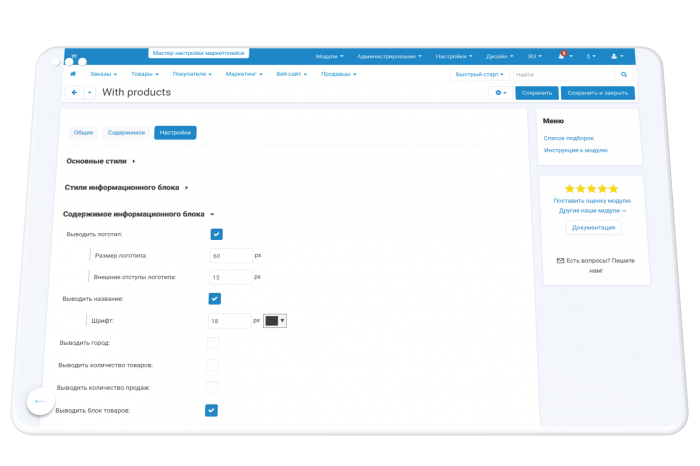This screenshot has height=466, width=700.
Task: Switch to the Общее tab
Action: 83,133
